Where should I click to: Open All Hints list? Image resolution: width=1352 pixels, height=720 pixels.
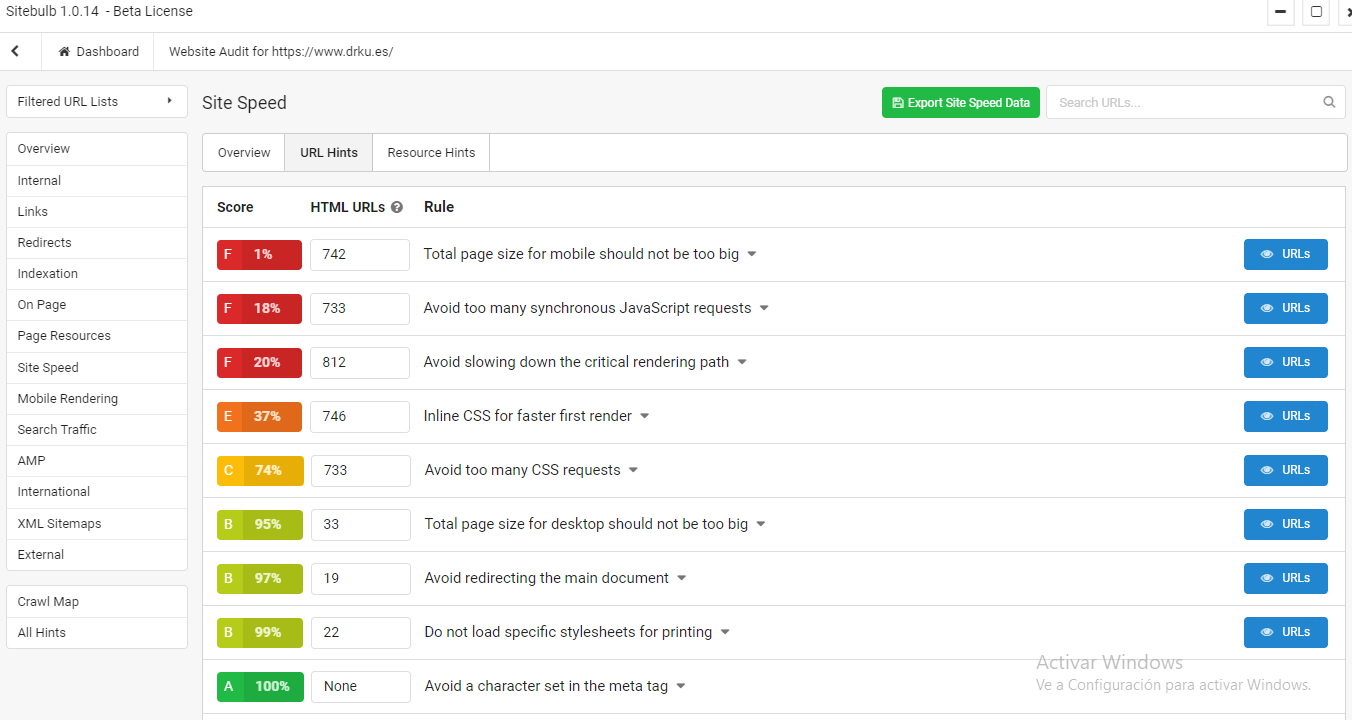(x=97, y=633)
